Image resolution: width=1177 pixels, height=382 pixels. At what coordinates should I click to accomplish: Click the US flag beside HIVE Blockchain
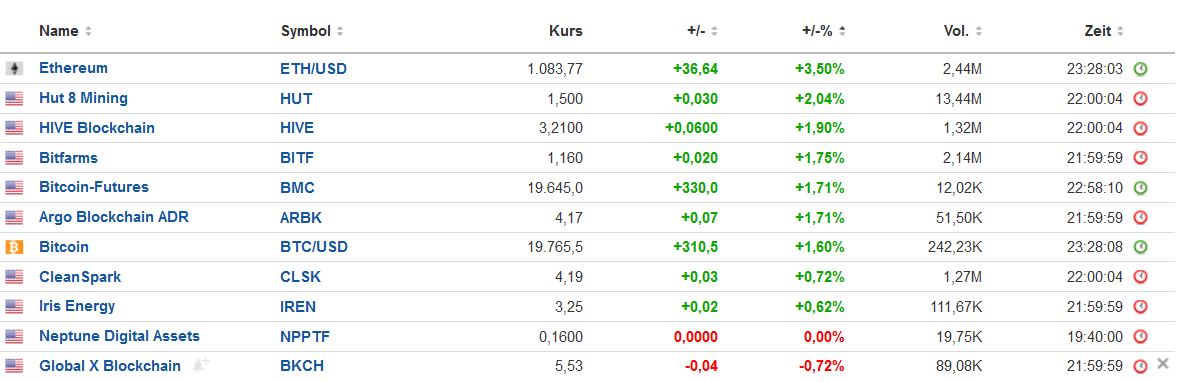(x=14, y=128)
